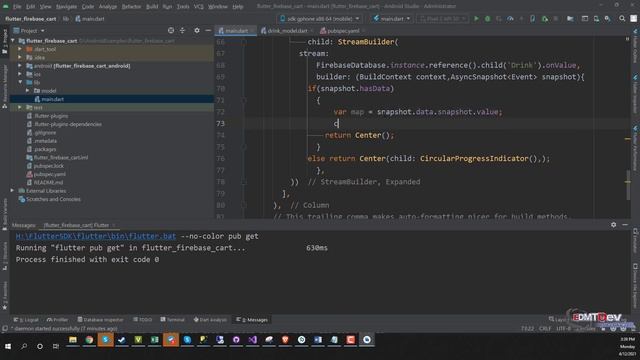Image resolution: width=640 pixels, height=360 pixels.
Task: Open Messages panel gear settings
Action: [613, 225]
